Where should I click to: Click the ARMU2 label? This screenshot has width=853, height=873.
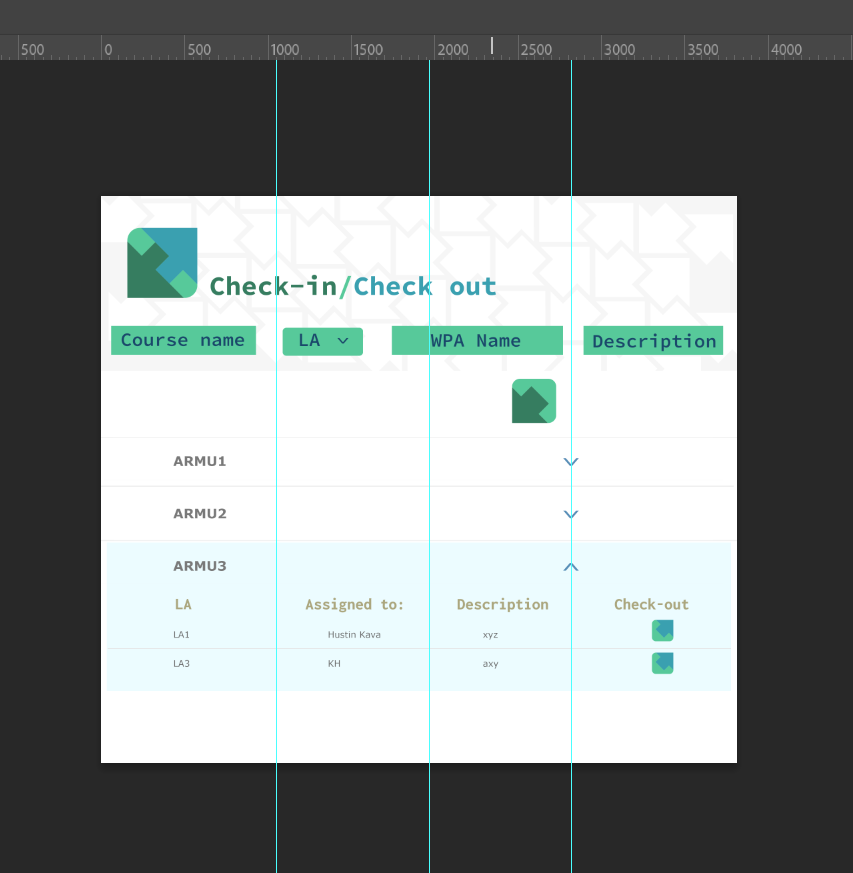tap(200, 513)
